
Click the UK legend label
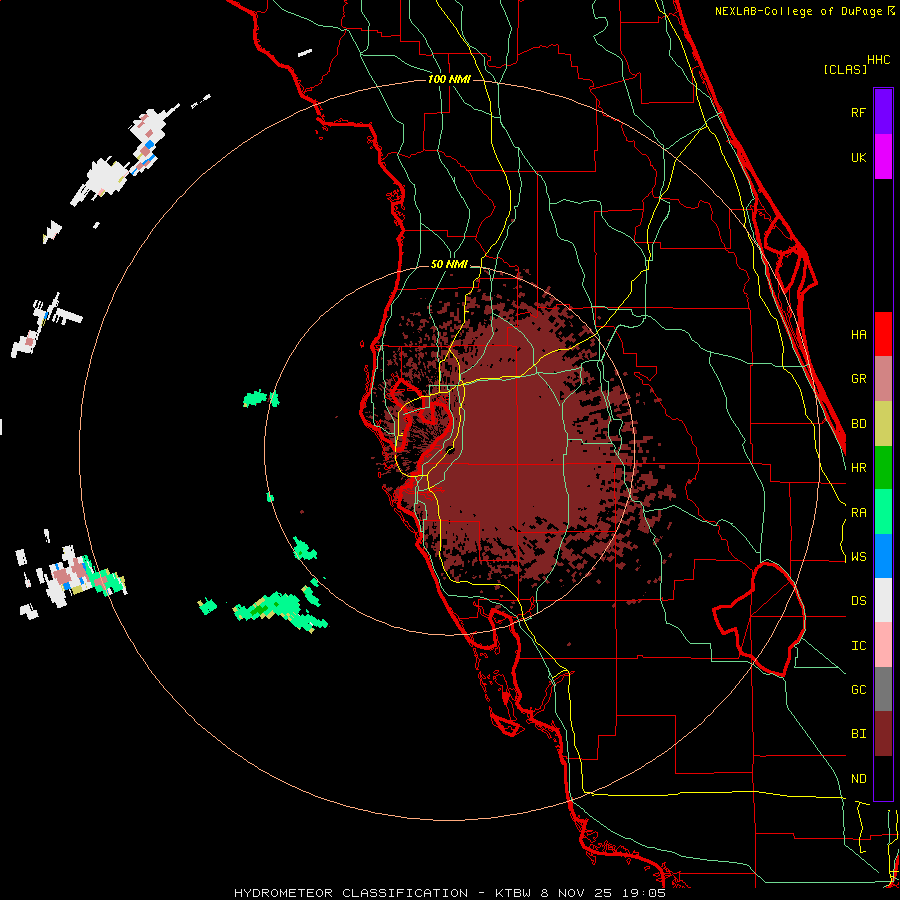point(859,158)
